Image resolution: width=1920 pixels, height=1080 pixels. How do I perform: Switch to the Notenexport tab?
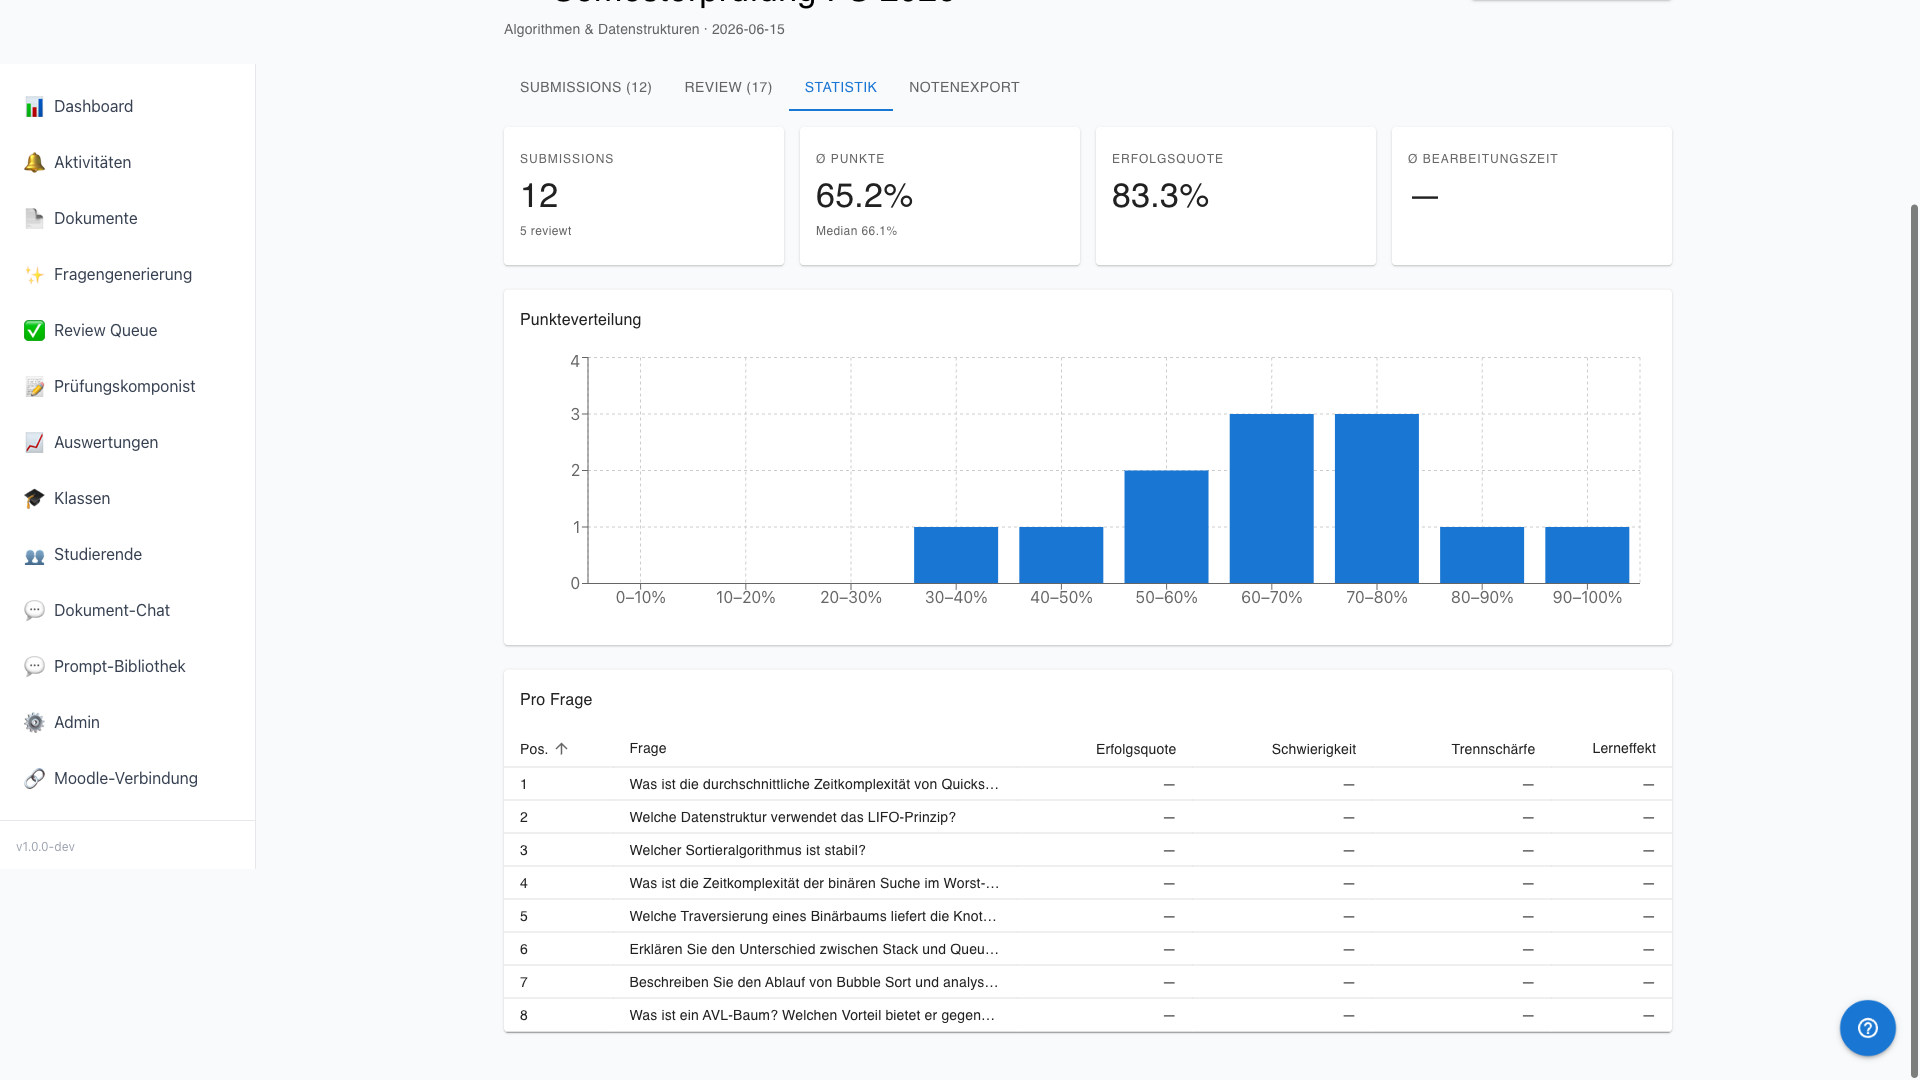pyautogui.click(x=964, y=87)
